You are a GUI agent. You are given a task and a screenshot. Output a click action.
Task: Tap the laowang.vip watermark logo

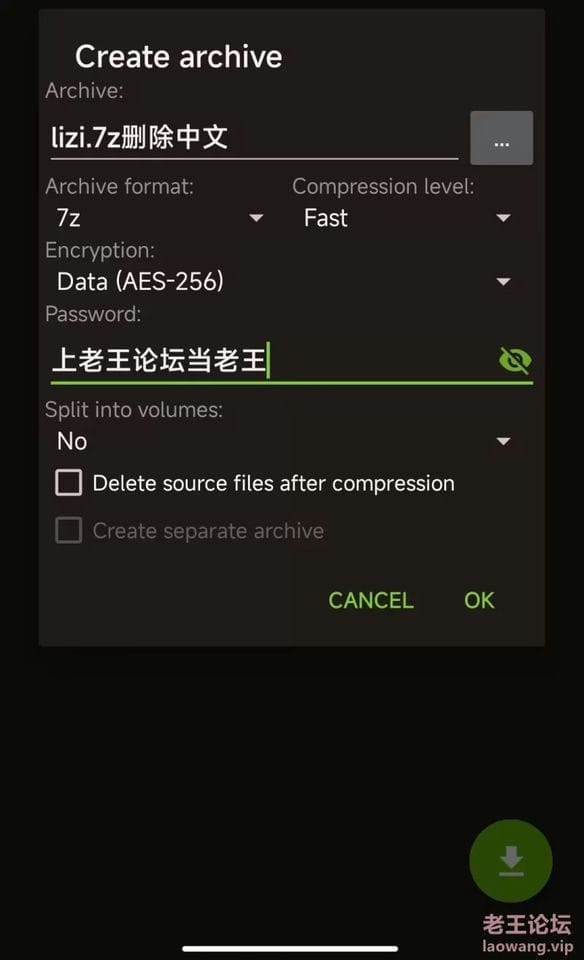tap(526, 933)
